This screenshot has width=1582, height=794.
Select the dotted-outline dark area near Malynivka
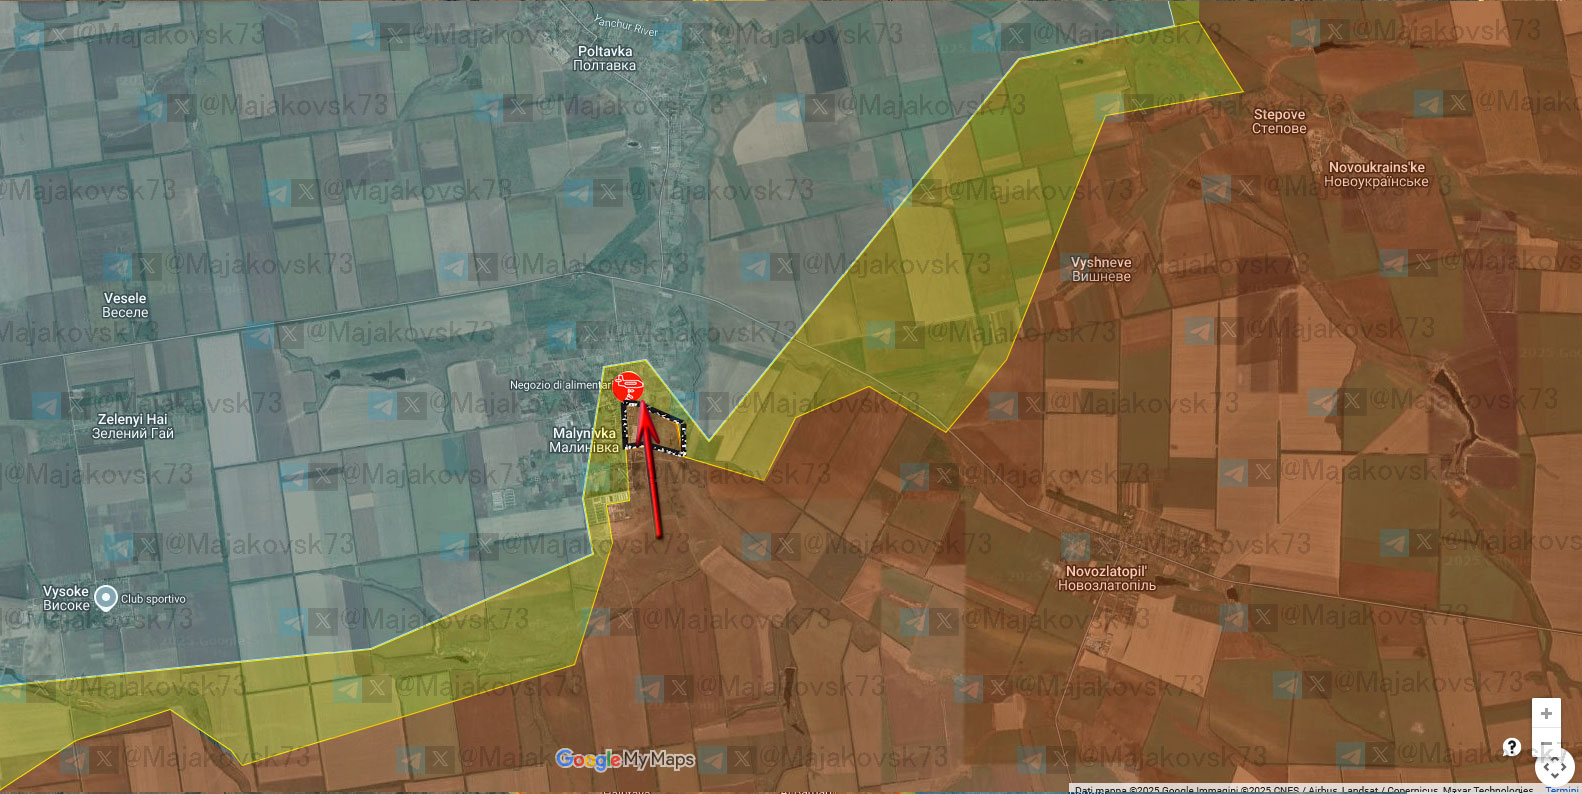(655, 430)
